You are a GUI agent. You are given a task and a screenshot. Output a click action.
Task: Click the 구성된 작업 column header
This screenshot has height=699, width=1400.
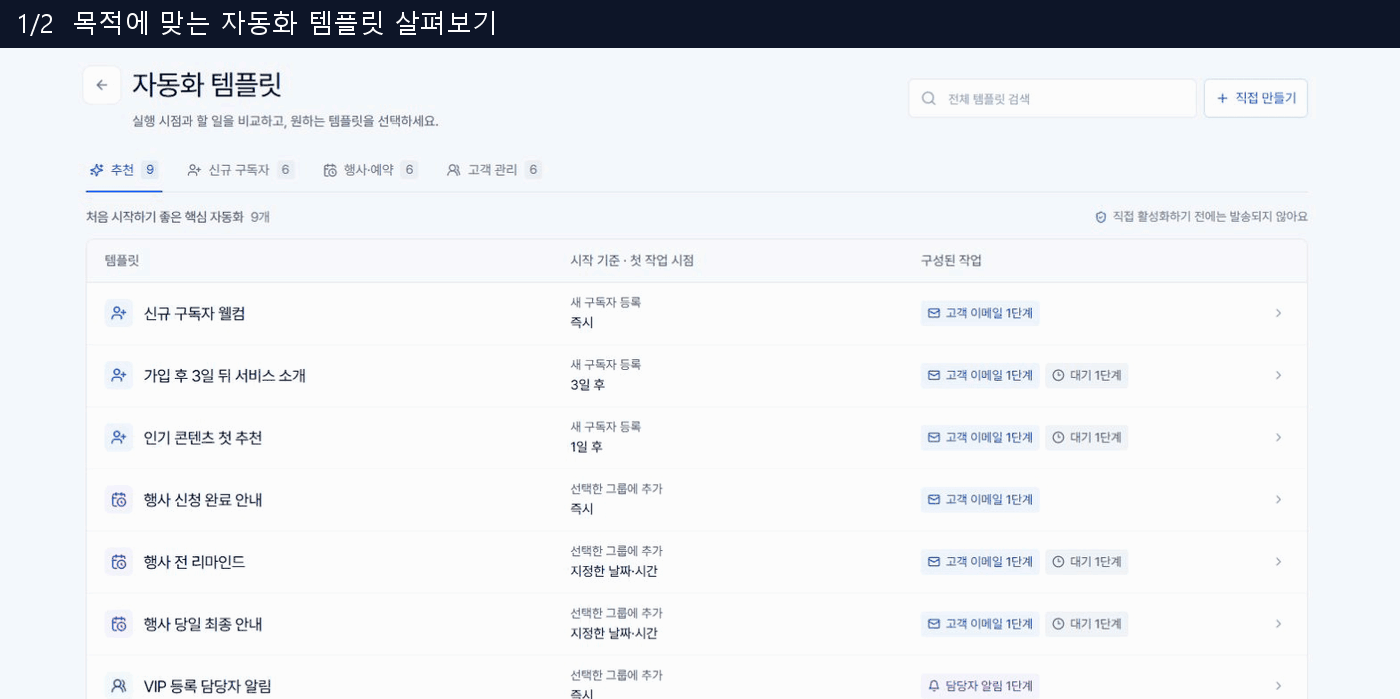point(951,260)
